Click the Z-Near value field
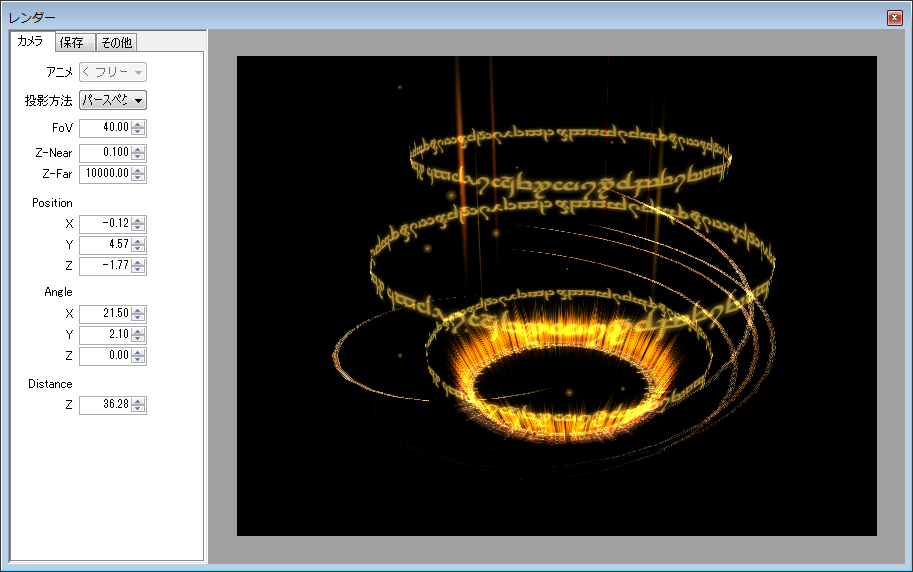Viewport: 913px width, 572px height. coord(105,153)
